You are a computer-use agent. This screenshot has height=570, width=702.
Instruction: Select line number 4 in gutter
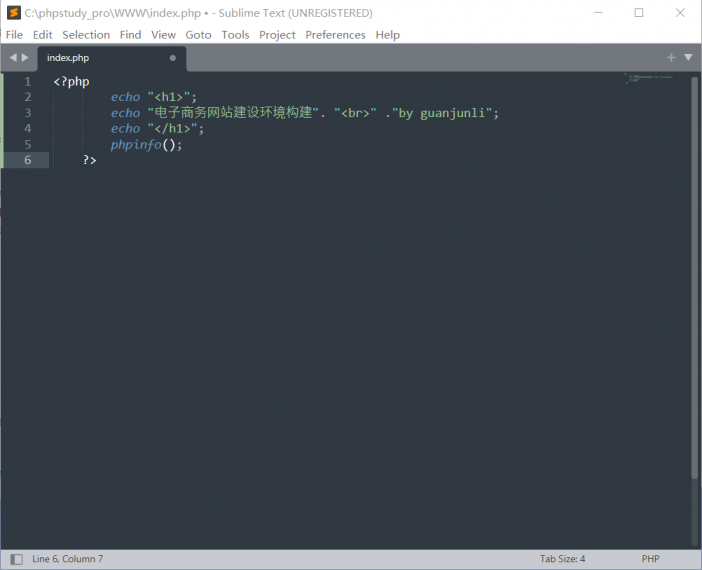(28, 129)
